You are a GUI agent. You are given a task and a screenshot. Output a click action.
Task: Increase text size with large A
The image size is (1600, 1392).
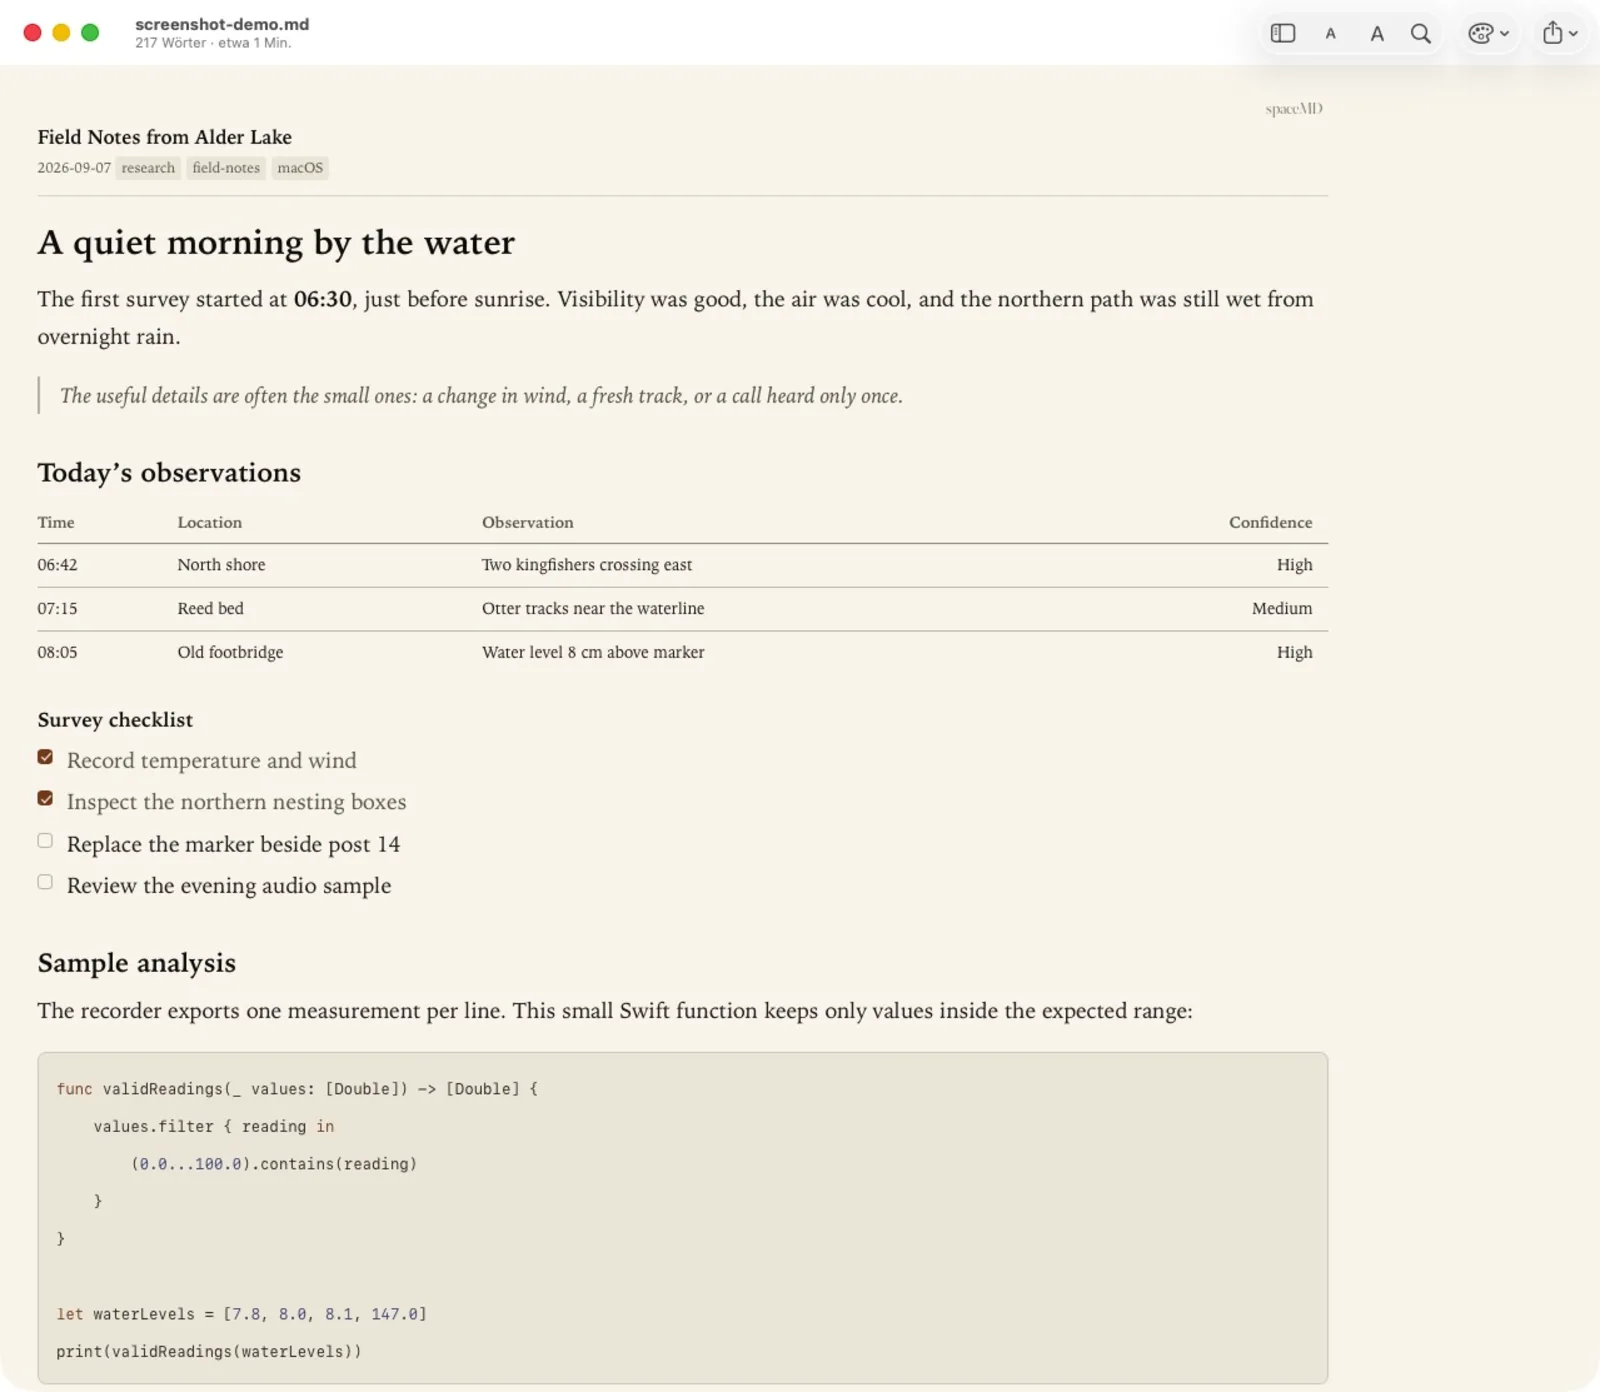1377,34
